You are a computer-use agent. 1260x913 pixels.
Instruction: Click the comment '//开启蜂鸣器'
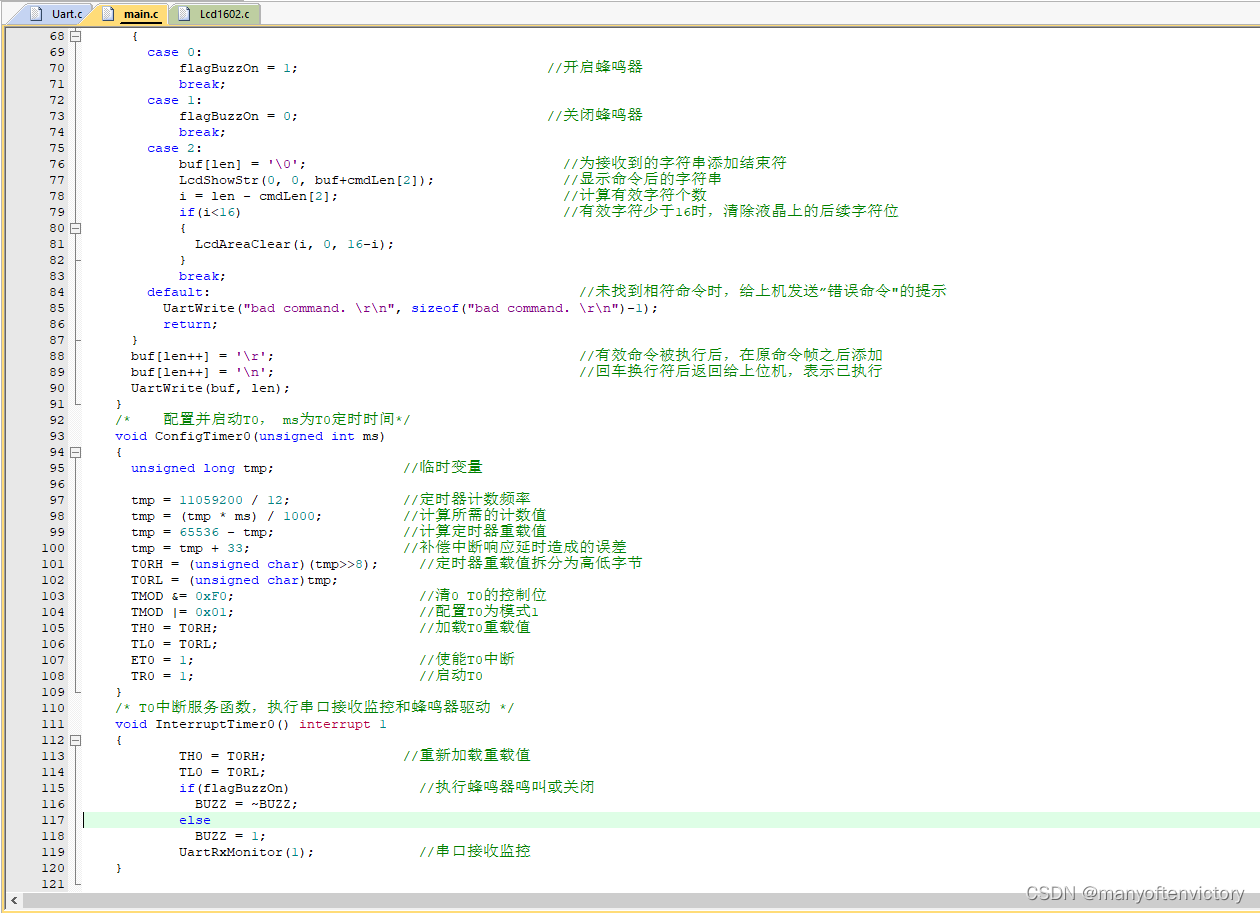(595, 68)
